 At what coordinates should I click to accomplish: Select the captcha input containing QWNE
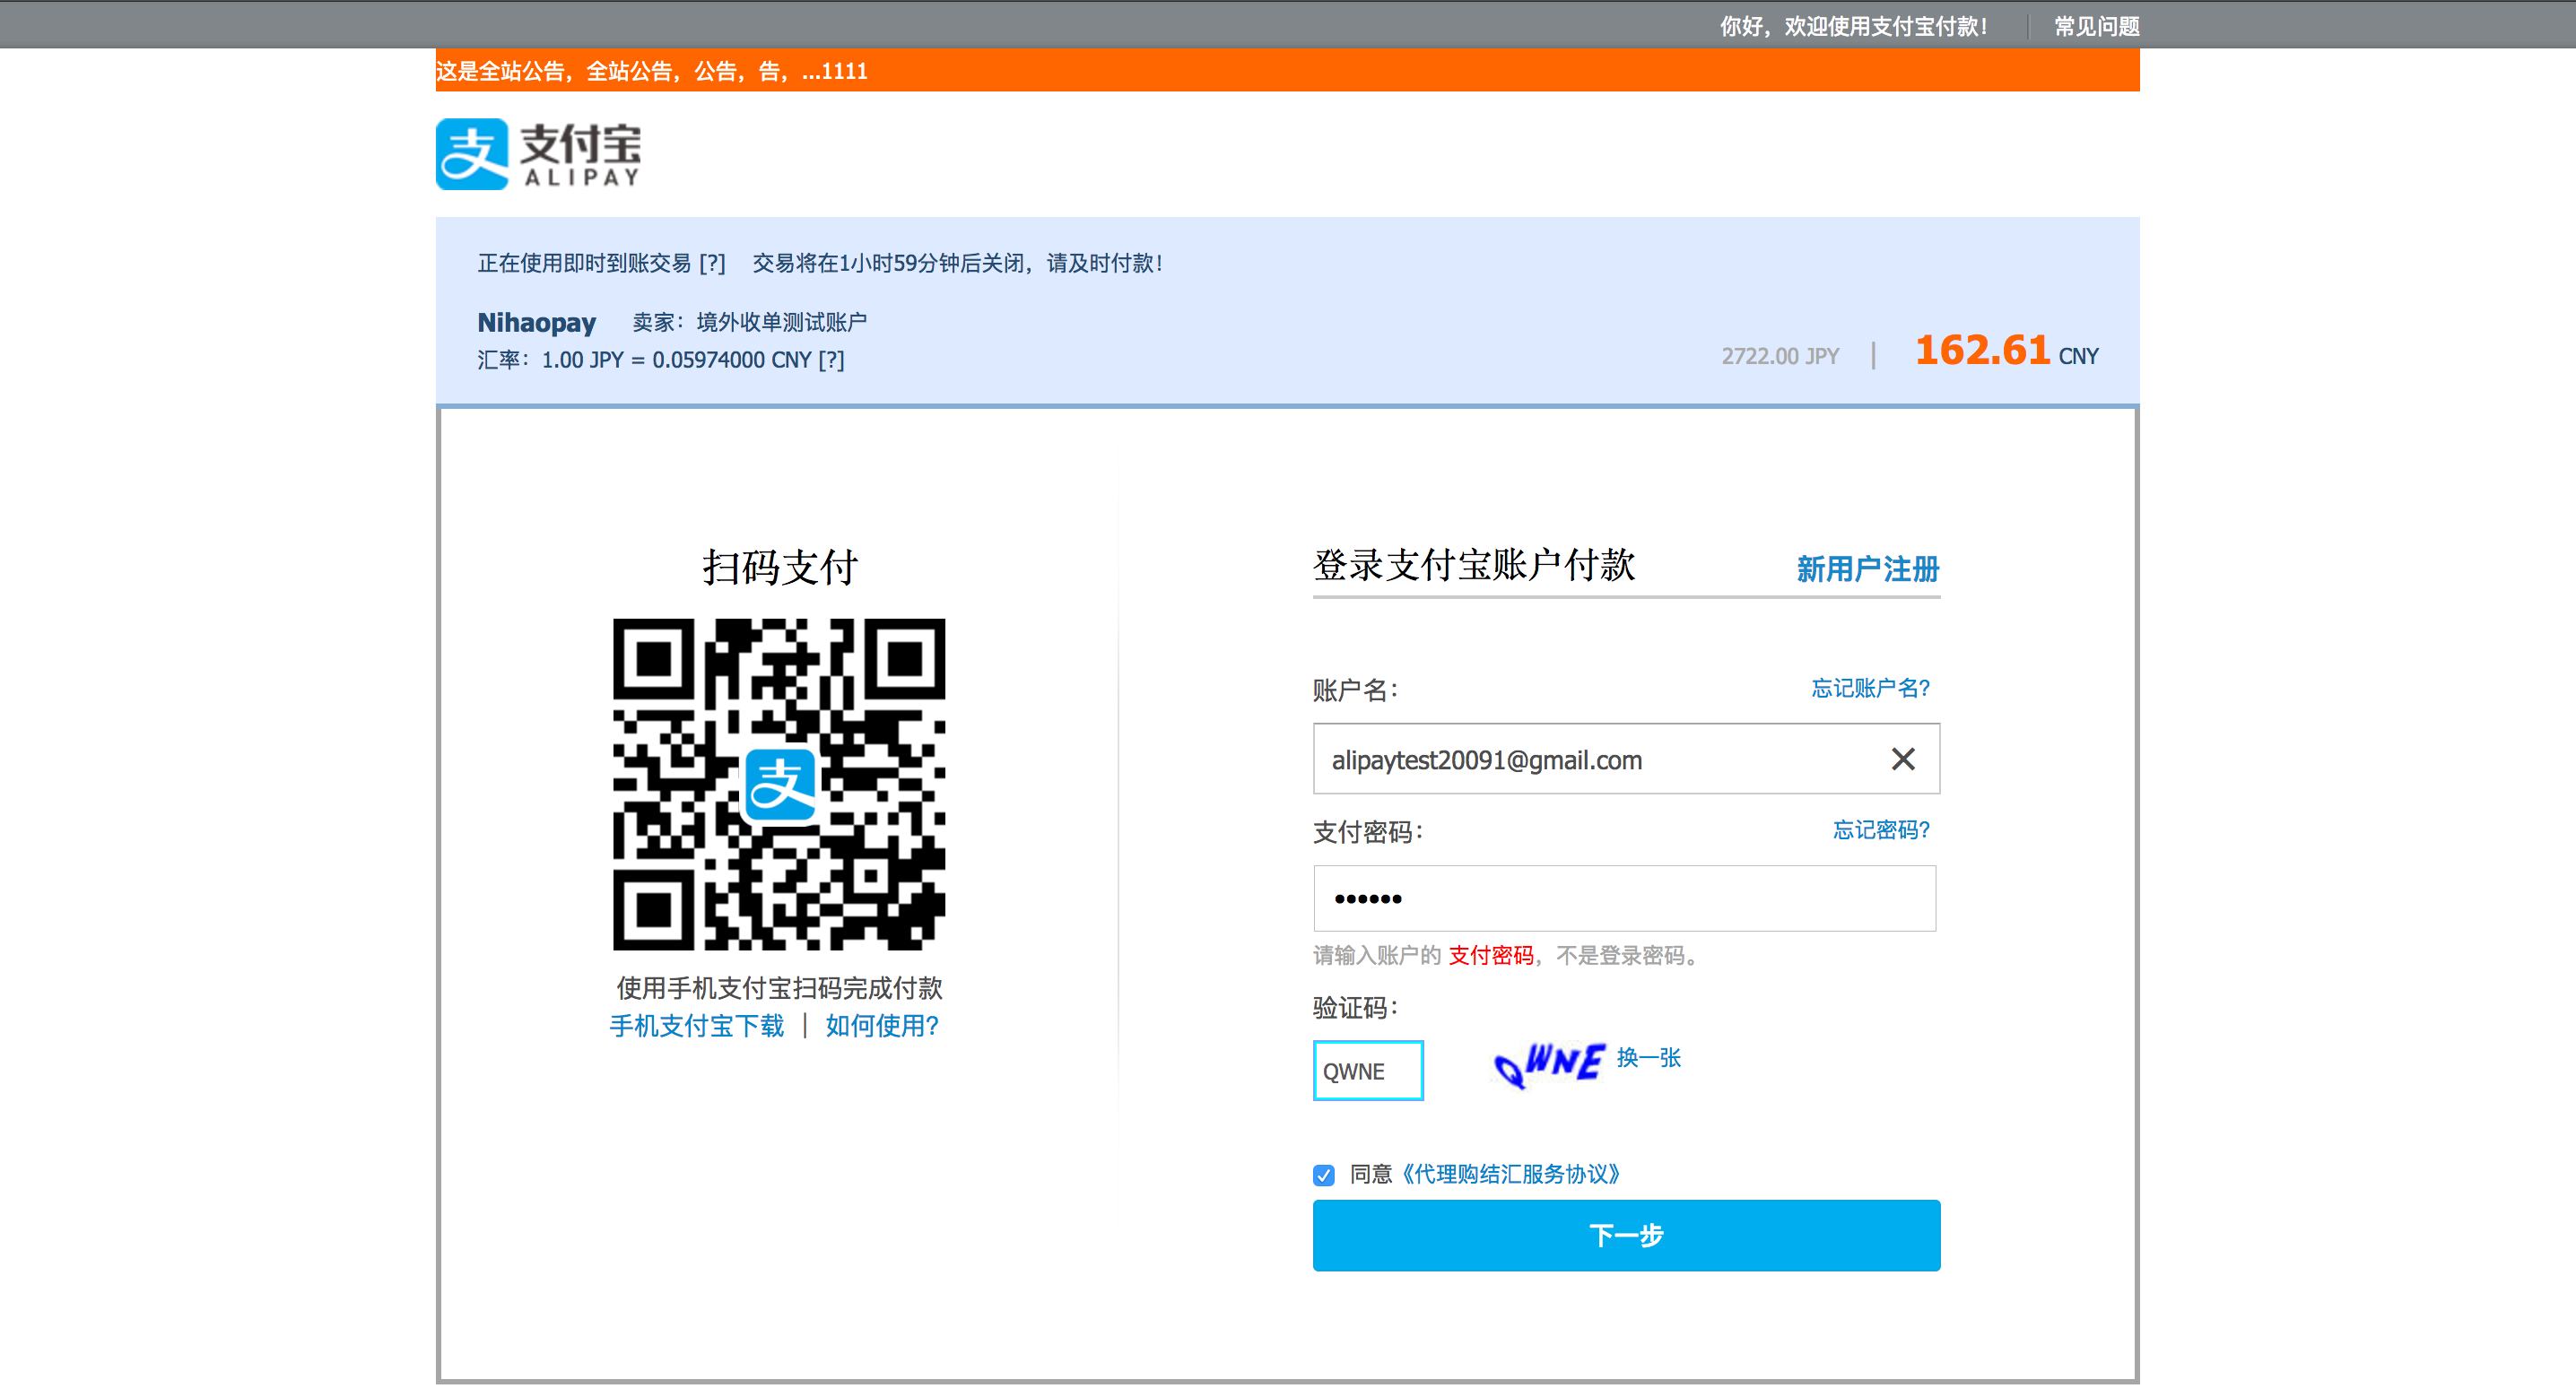coord(1367,1070)
